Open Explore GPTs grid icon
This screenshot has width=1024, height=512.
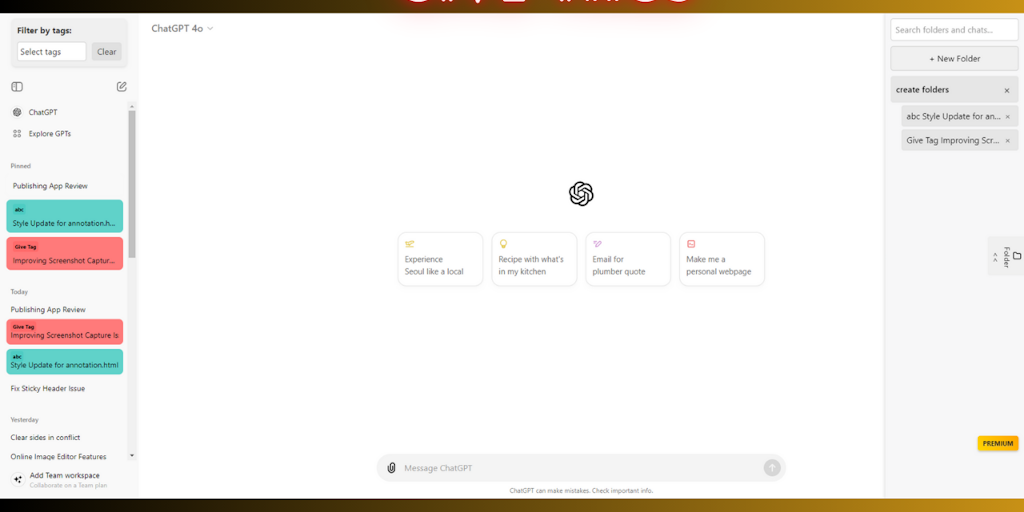(x=17, y=133)
